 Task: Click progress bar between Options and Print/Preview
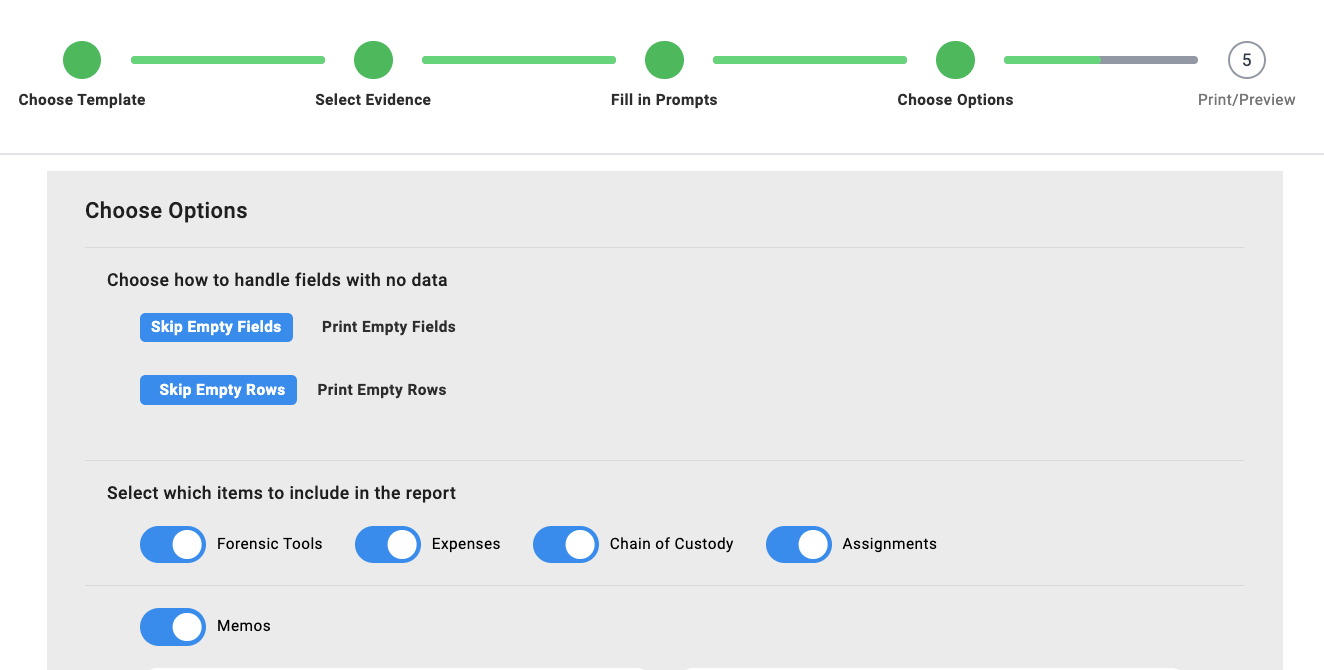(x=1101, y=60)
